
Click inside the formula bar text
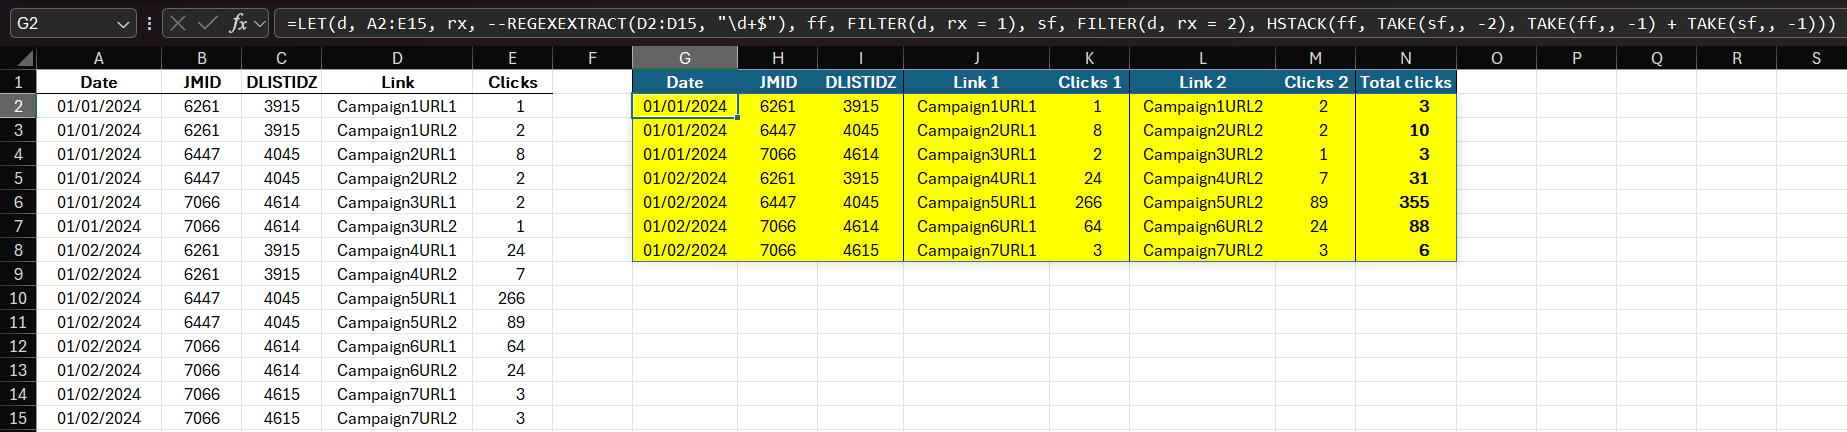[1060, 23]
